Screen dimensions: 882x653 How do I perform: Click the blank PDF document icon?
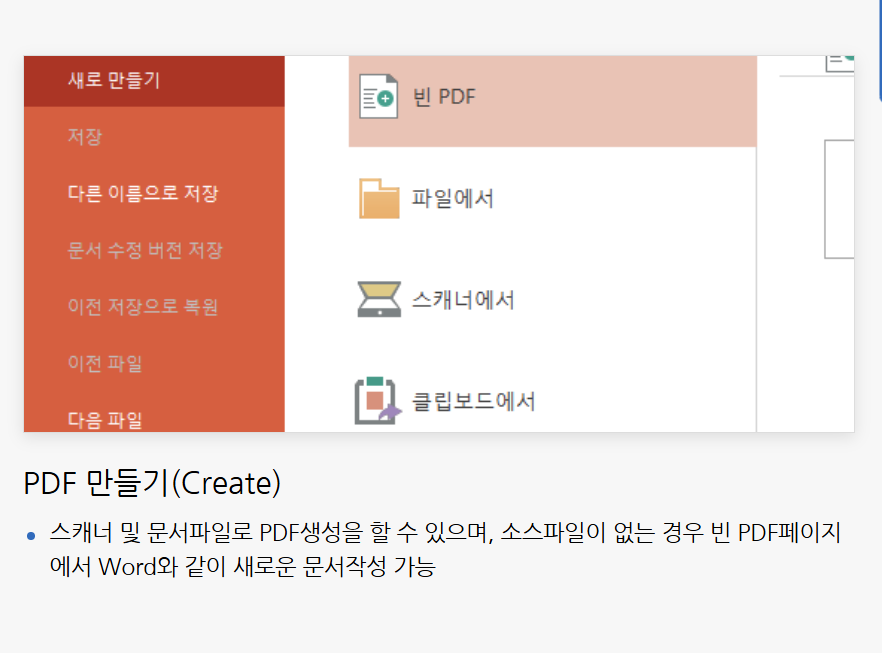pyautogui.click(x=379, y=96)
